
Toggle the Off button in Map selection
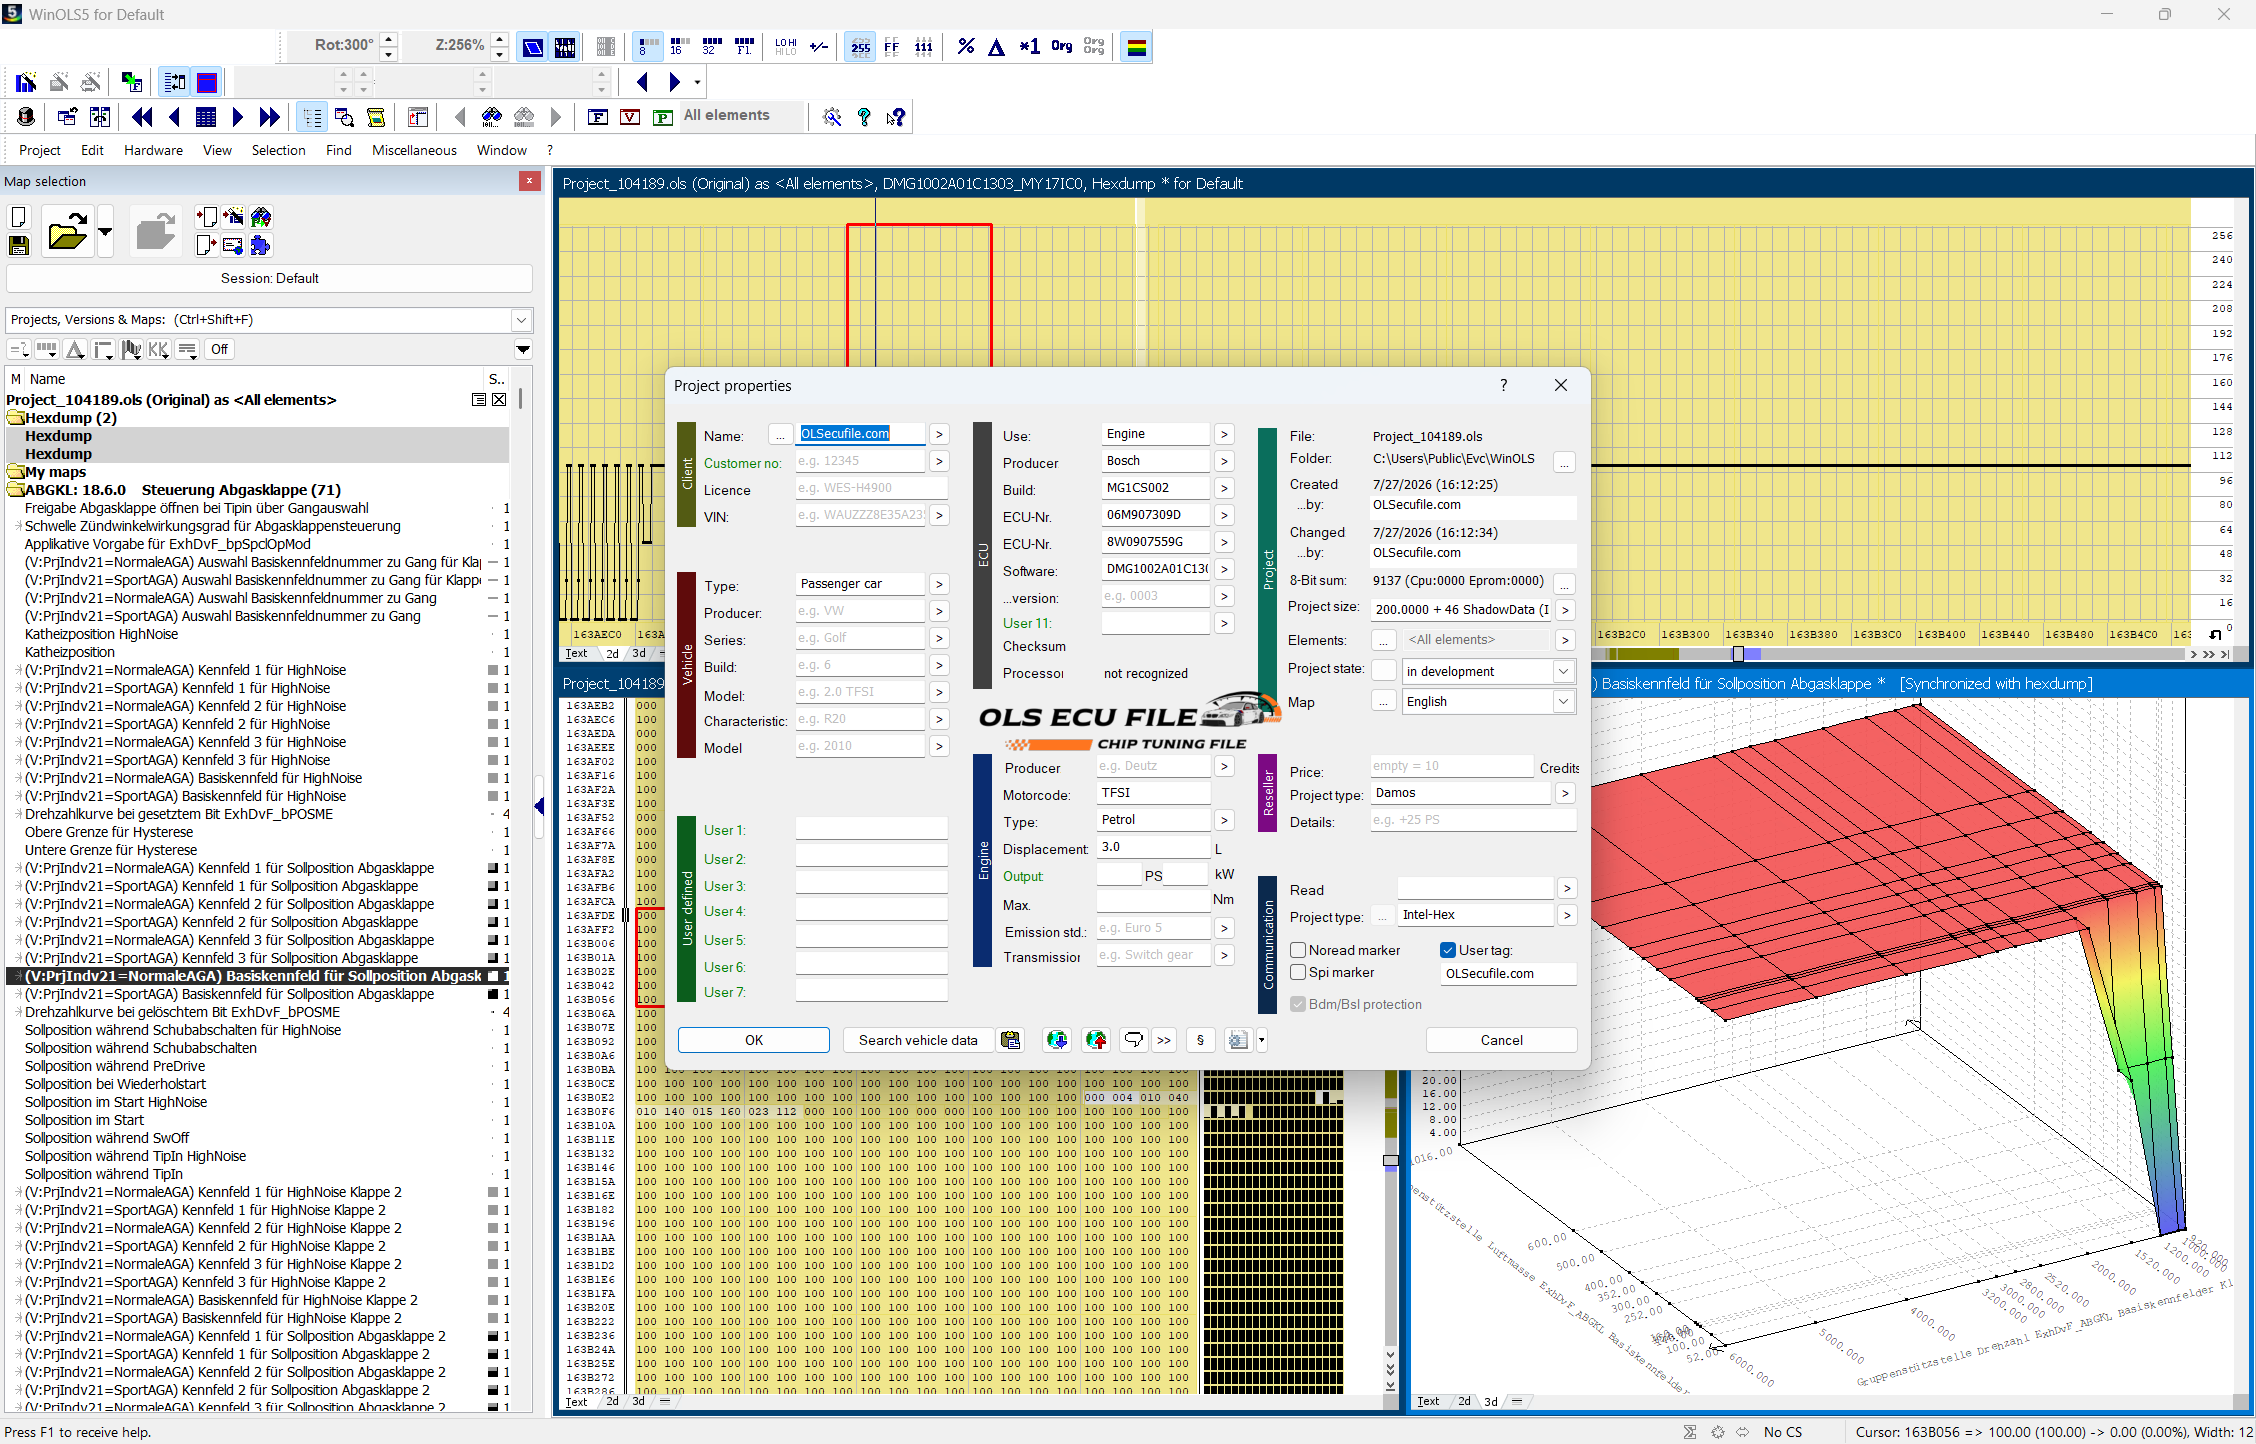click(219, 349)
